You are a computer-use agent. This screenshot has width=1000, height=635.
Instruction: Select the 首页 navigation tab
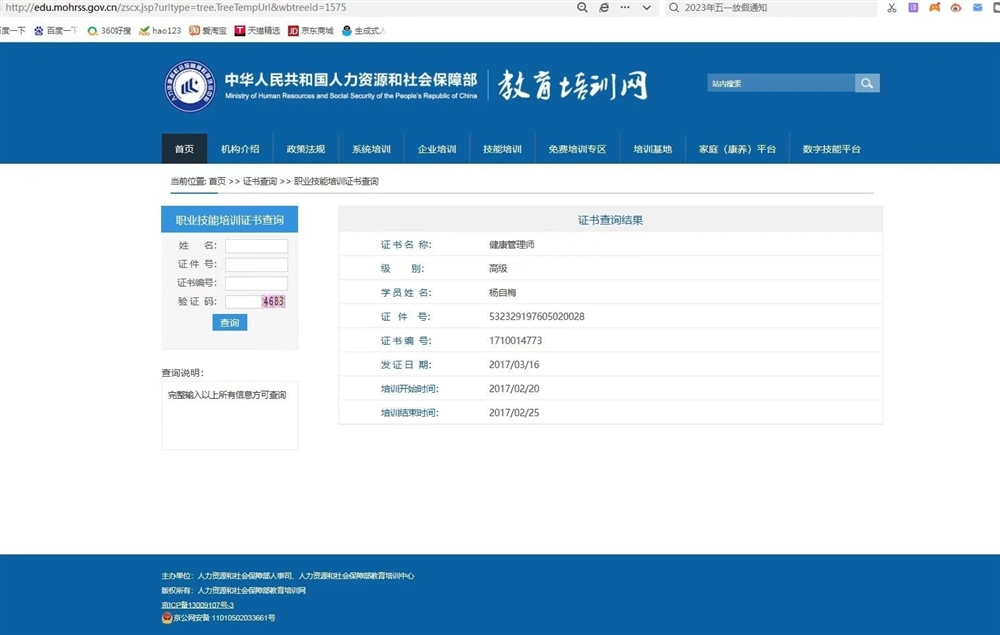(184, 149)
